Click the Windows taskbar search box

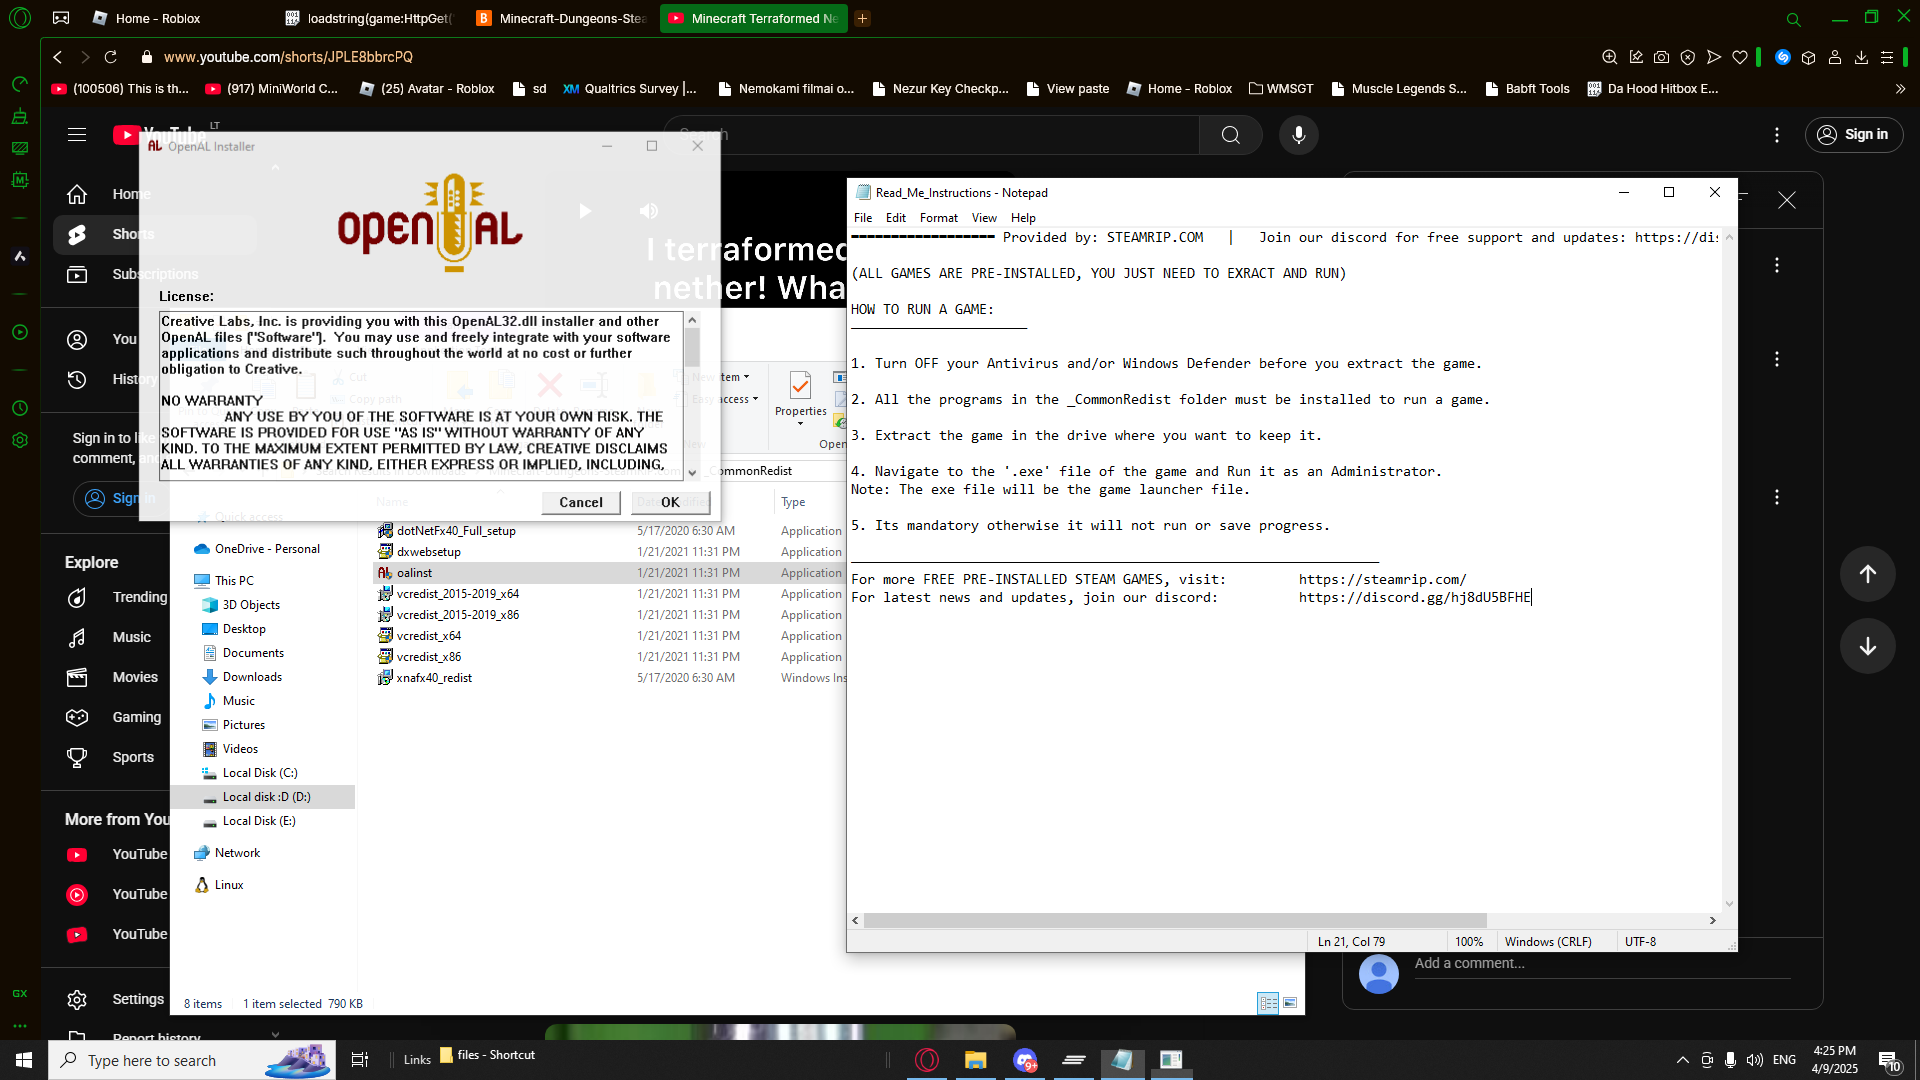192,1060
